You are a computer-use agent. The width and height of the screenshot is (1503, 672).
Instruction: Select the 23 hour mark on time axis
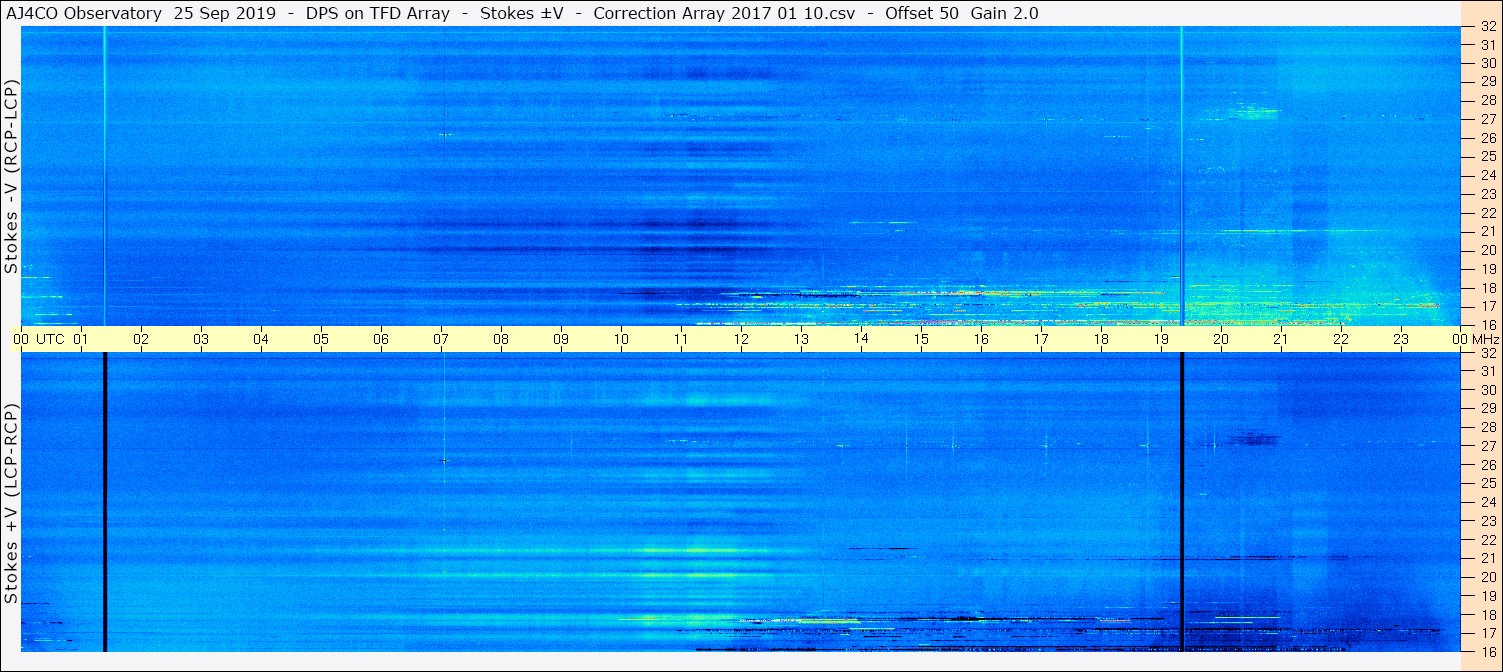pos(1401,339)
